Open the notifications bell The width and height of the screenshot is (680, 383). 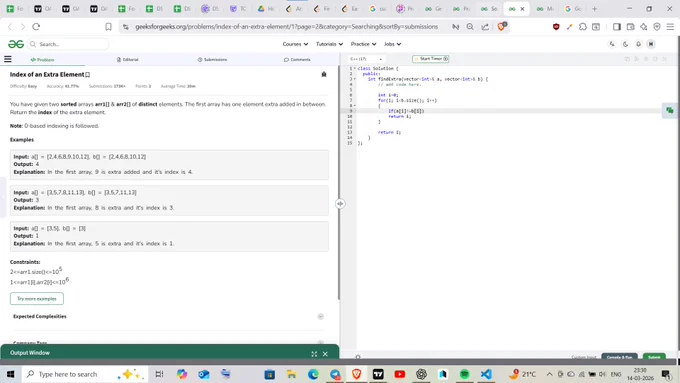[638, 44]
